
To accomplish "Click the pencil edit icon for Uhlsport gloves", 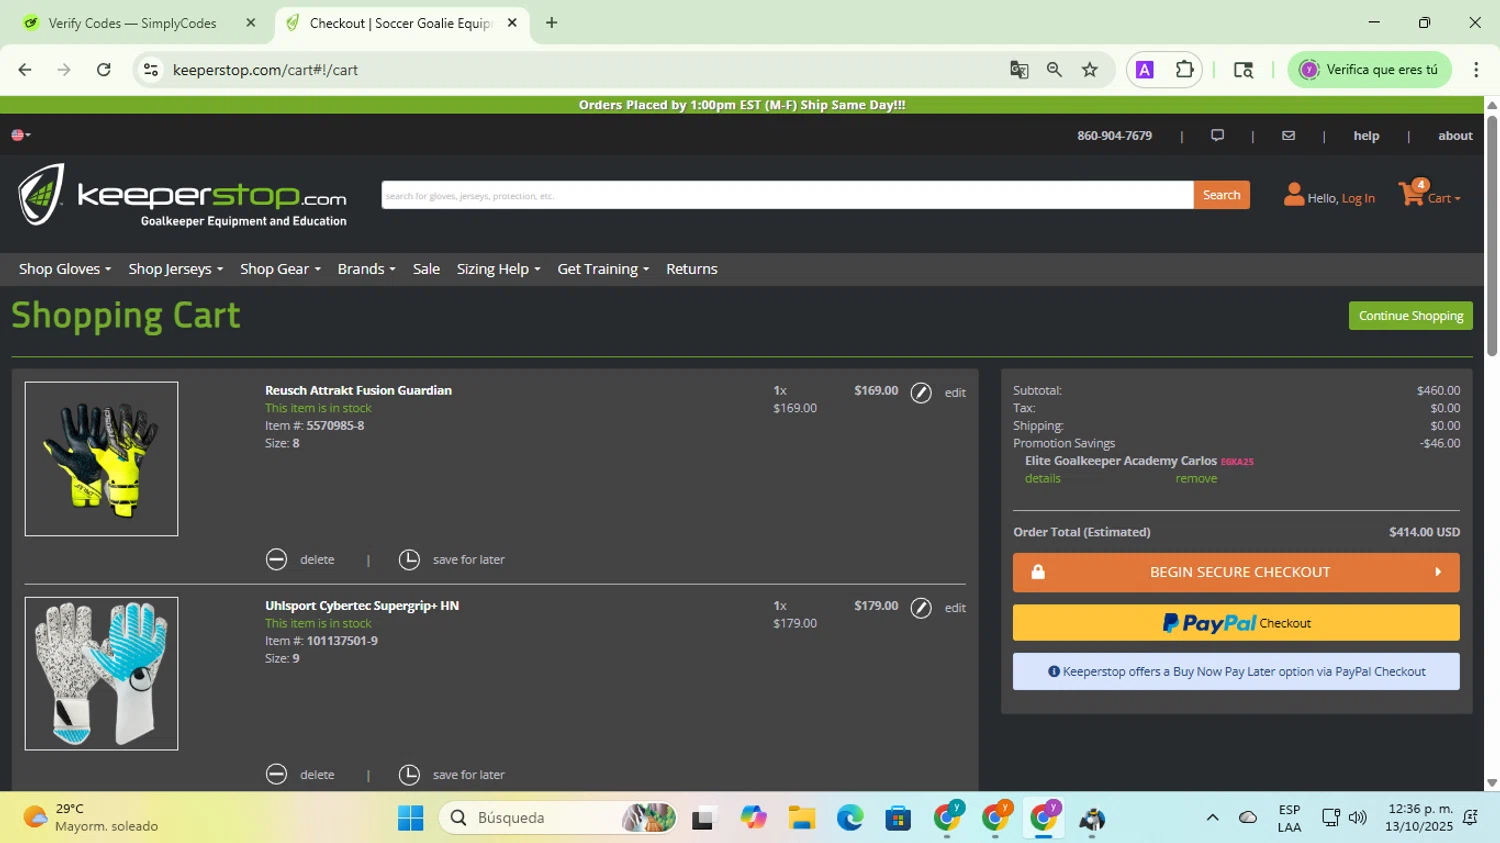I will coord(921,608).
